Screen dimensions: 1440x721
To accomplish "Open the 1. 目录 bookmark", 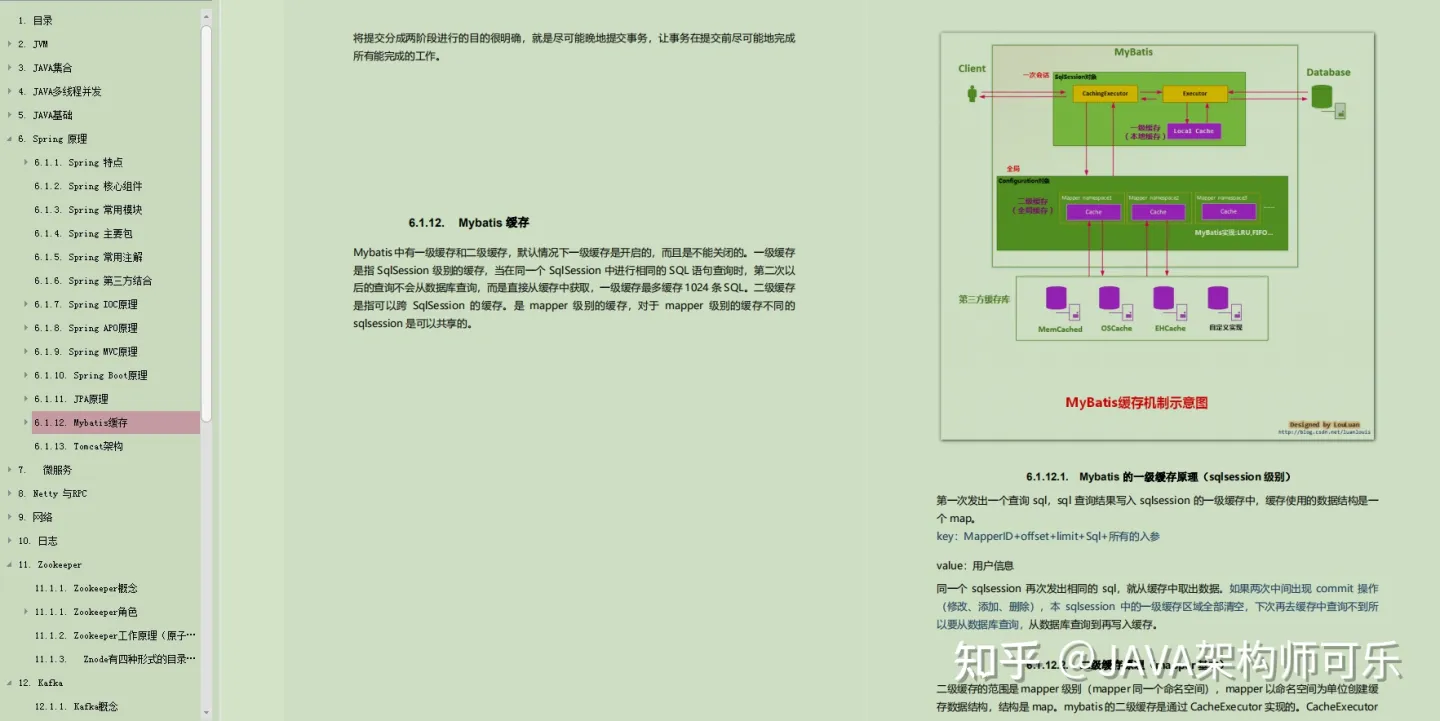I will tap(35, 20).
